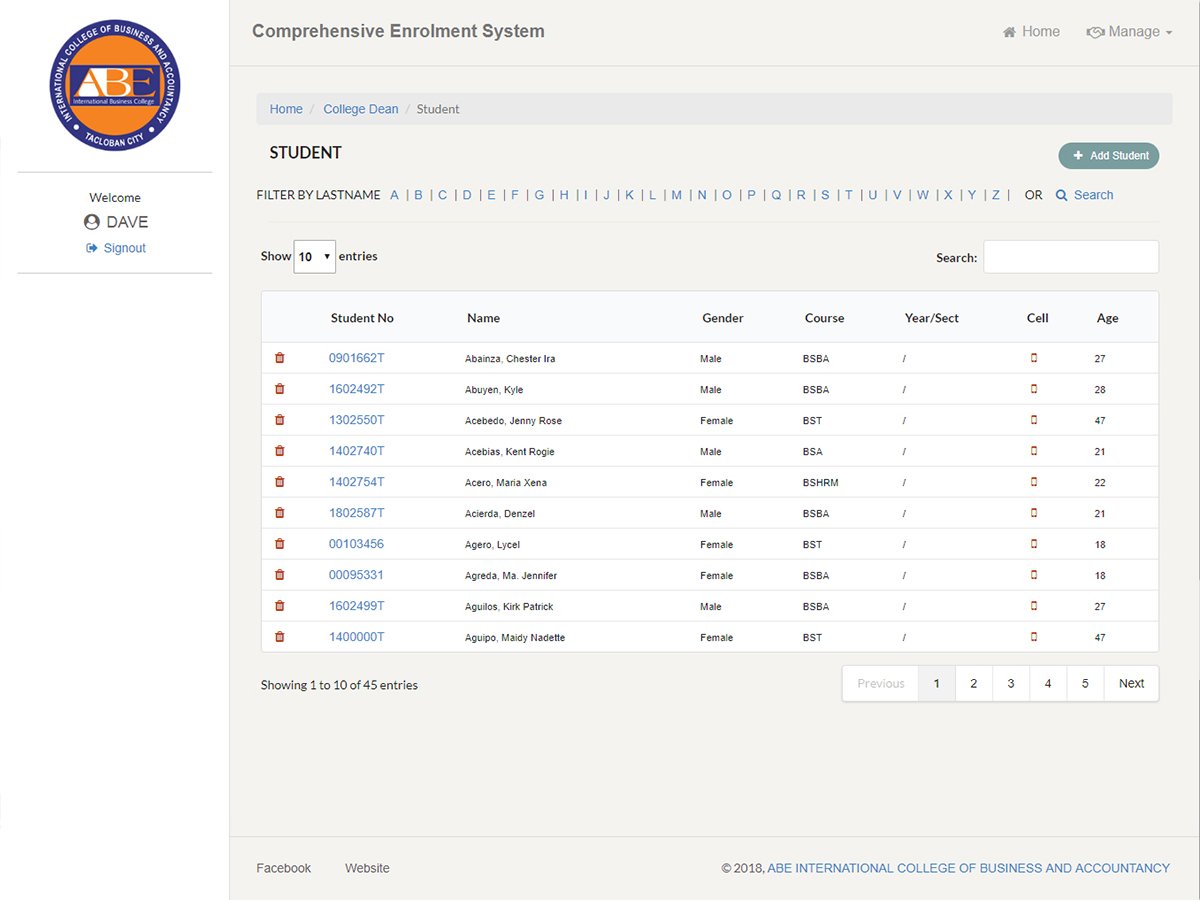Image resolution: width=1200 pixels, height=900 pixels.
Task: Remove Agero, Lycel using trash icon
Action: click(x=280, y=544)
